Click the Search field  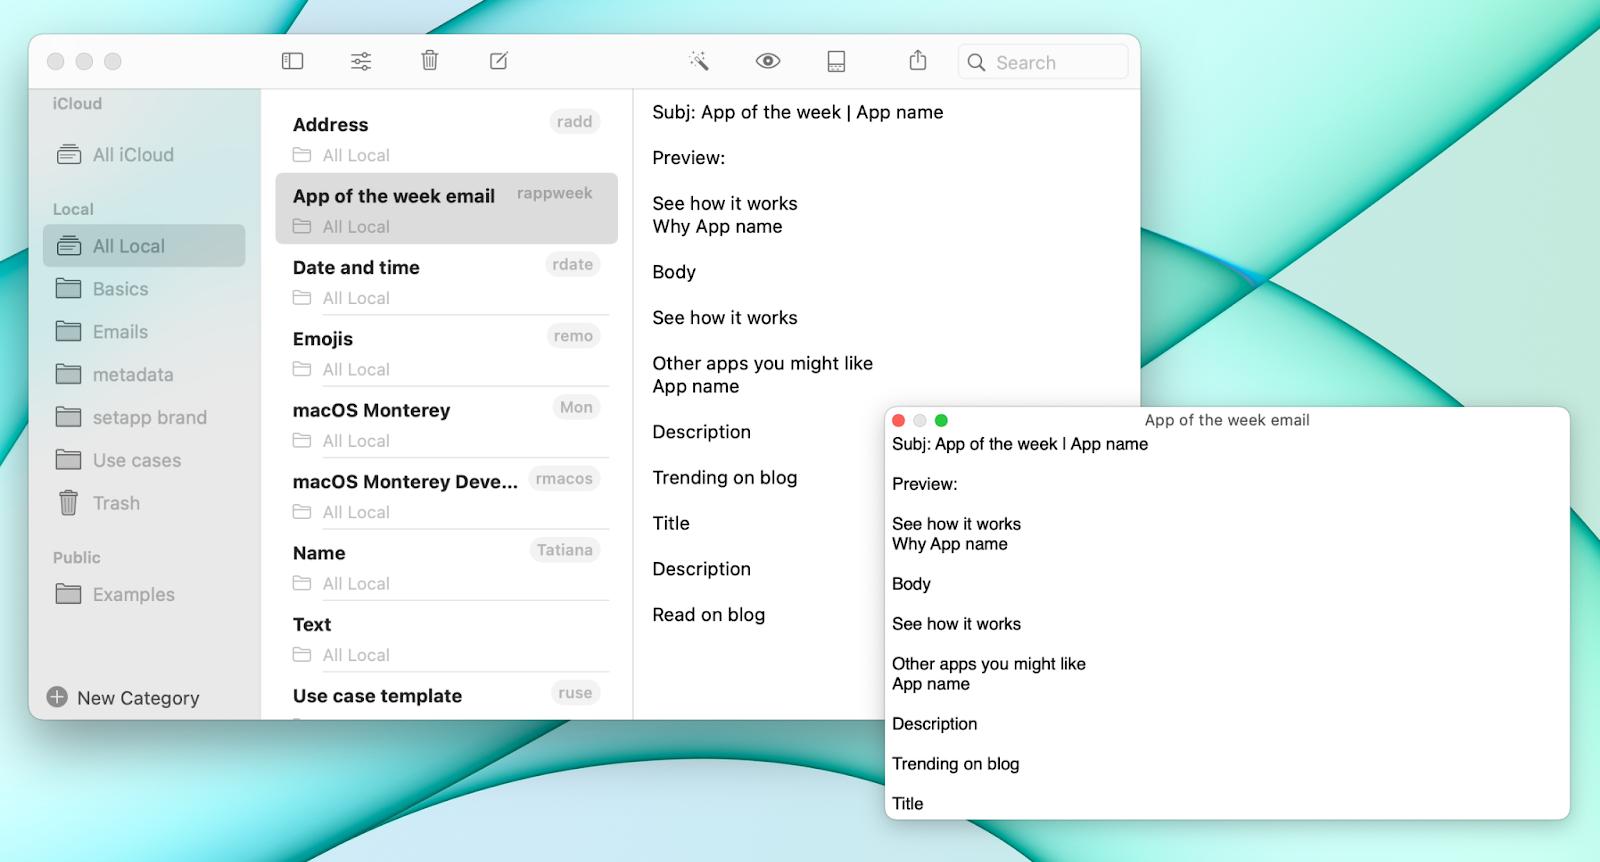point(1043,62)
